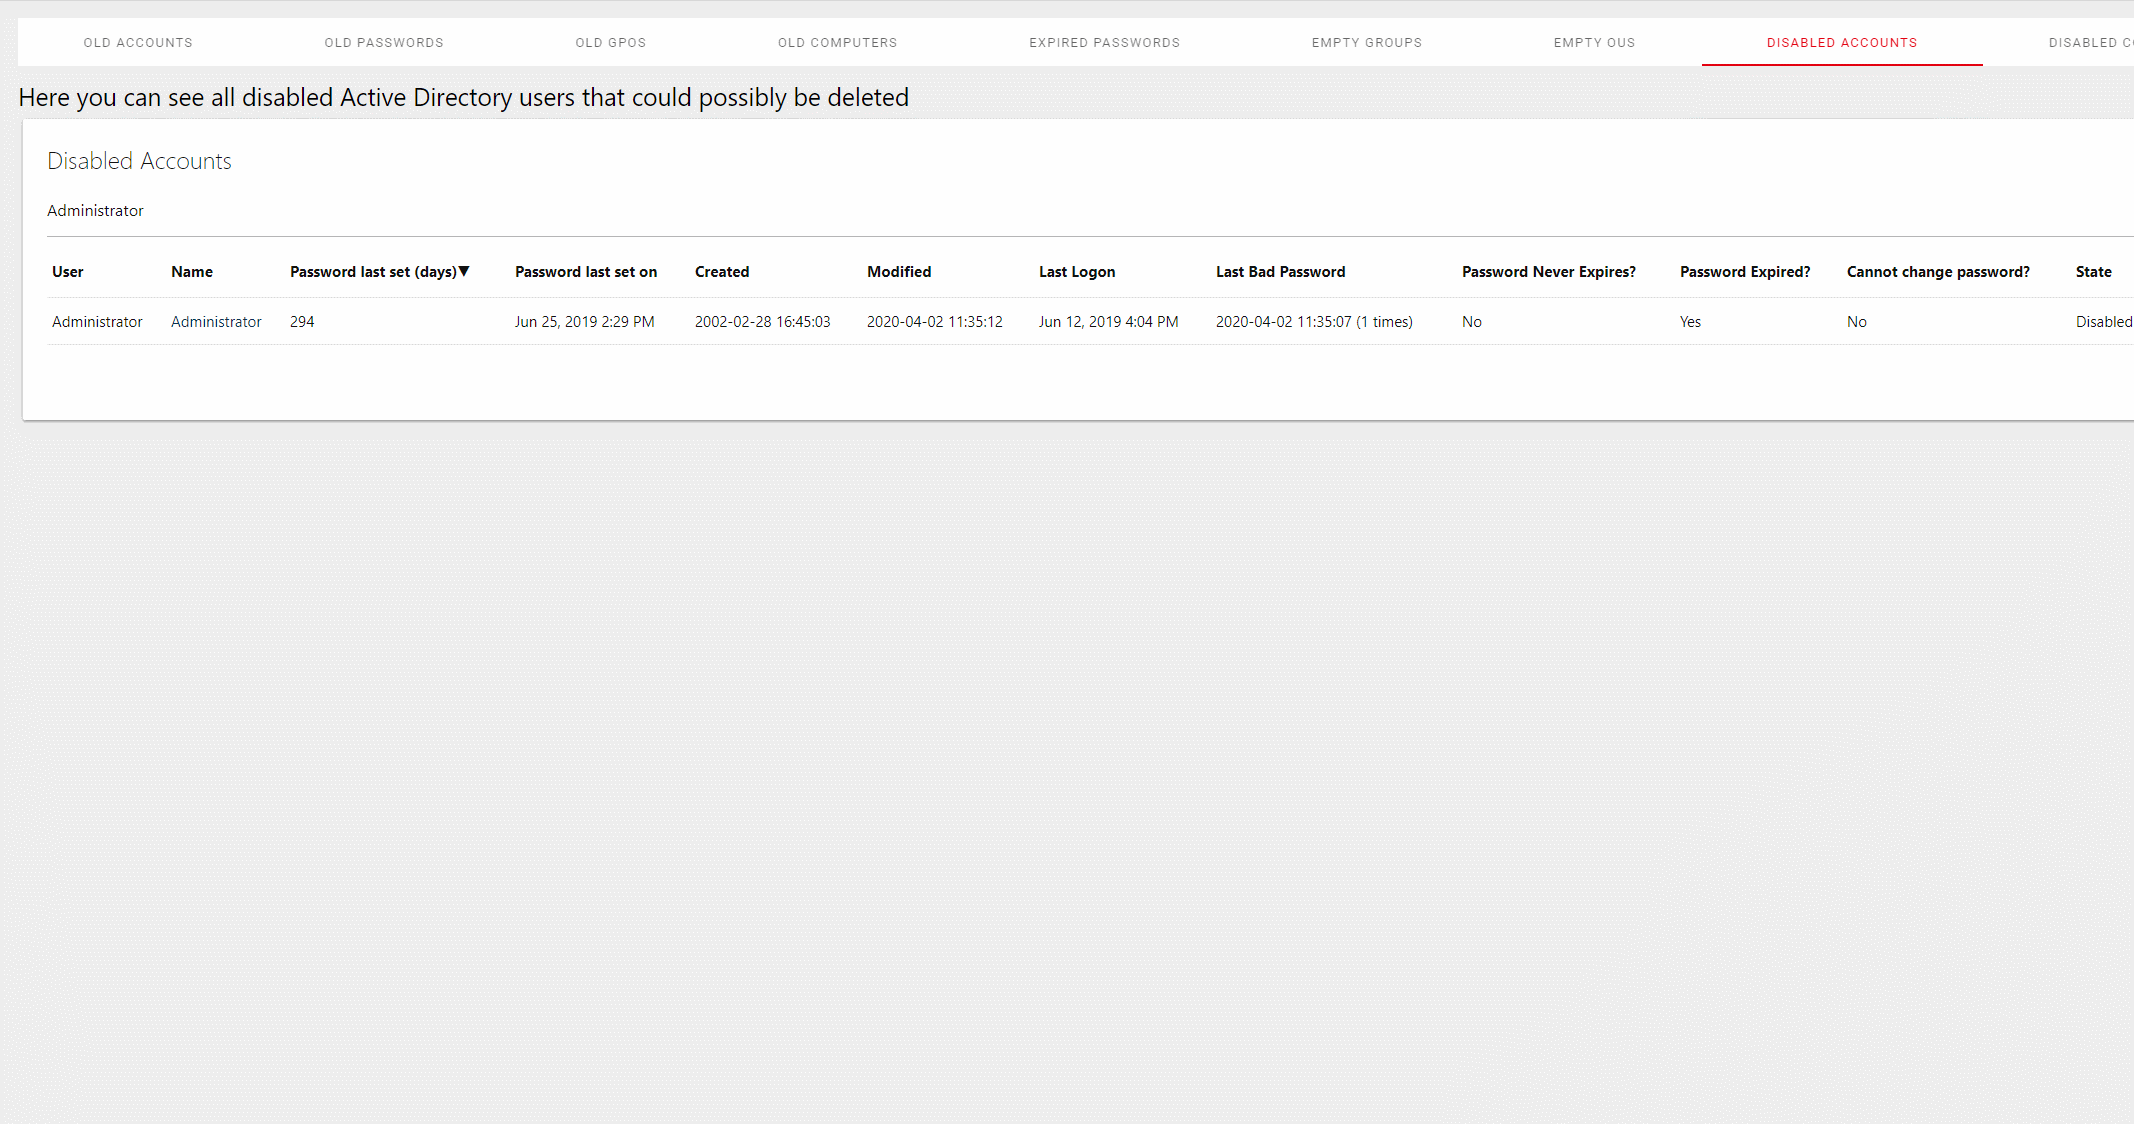This screenshot has width=2134, height=1124.
Task: Click the Created column header
Action: pos(722,272)
